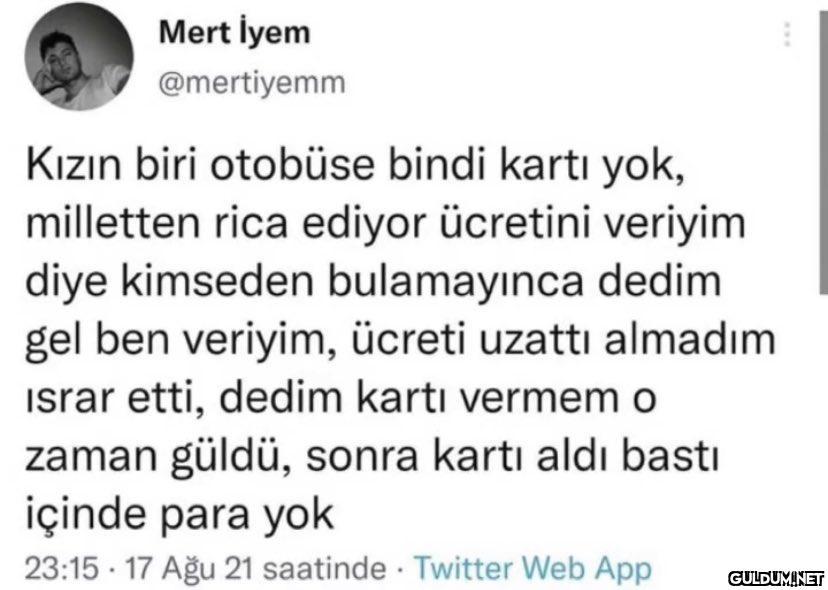Screen dimensions: 828x590
Task: Click the @mertiyemm handle
Action: click(x=252, y=83)
